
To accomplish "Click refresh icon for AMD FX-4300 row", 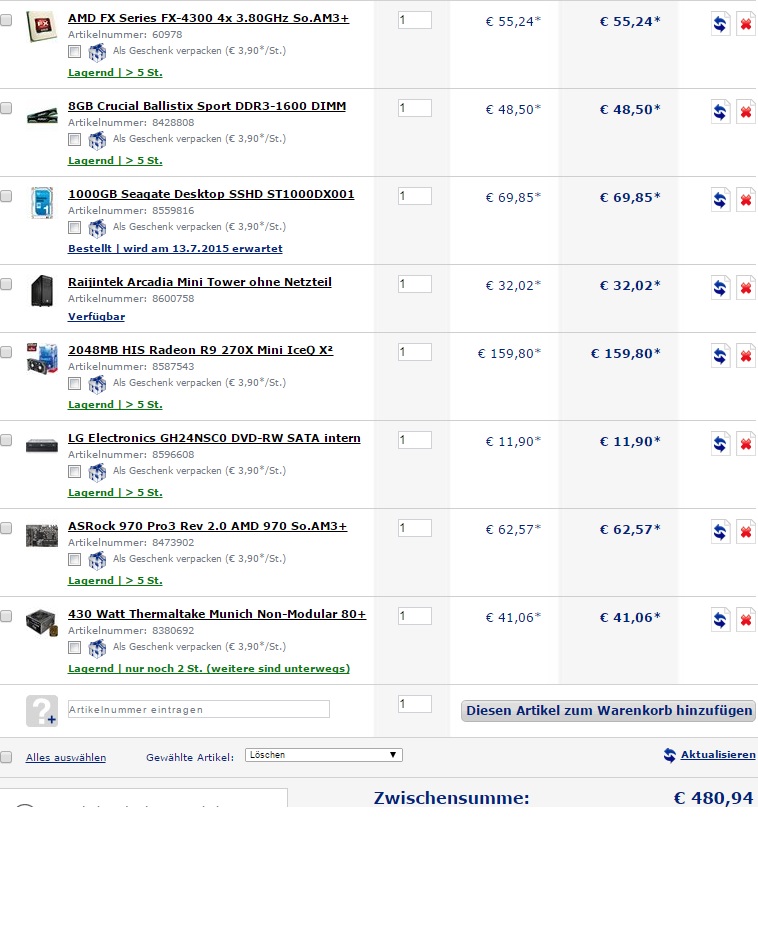I will [x=720, y=24].
